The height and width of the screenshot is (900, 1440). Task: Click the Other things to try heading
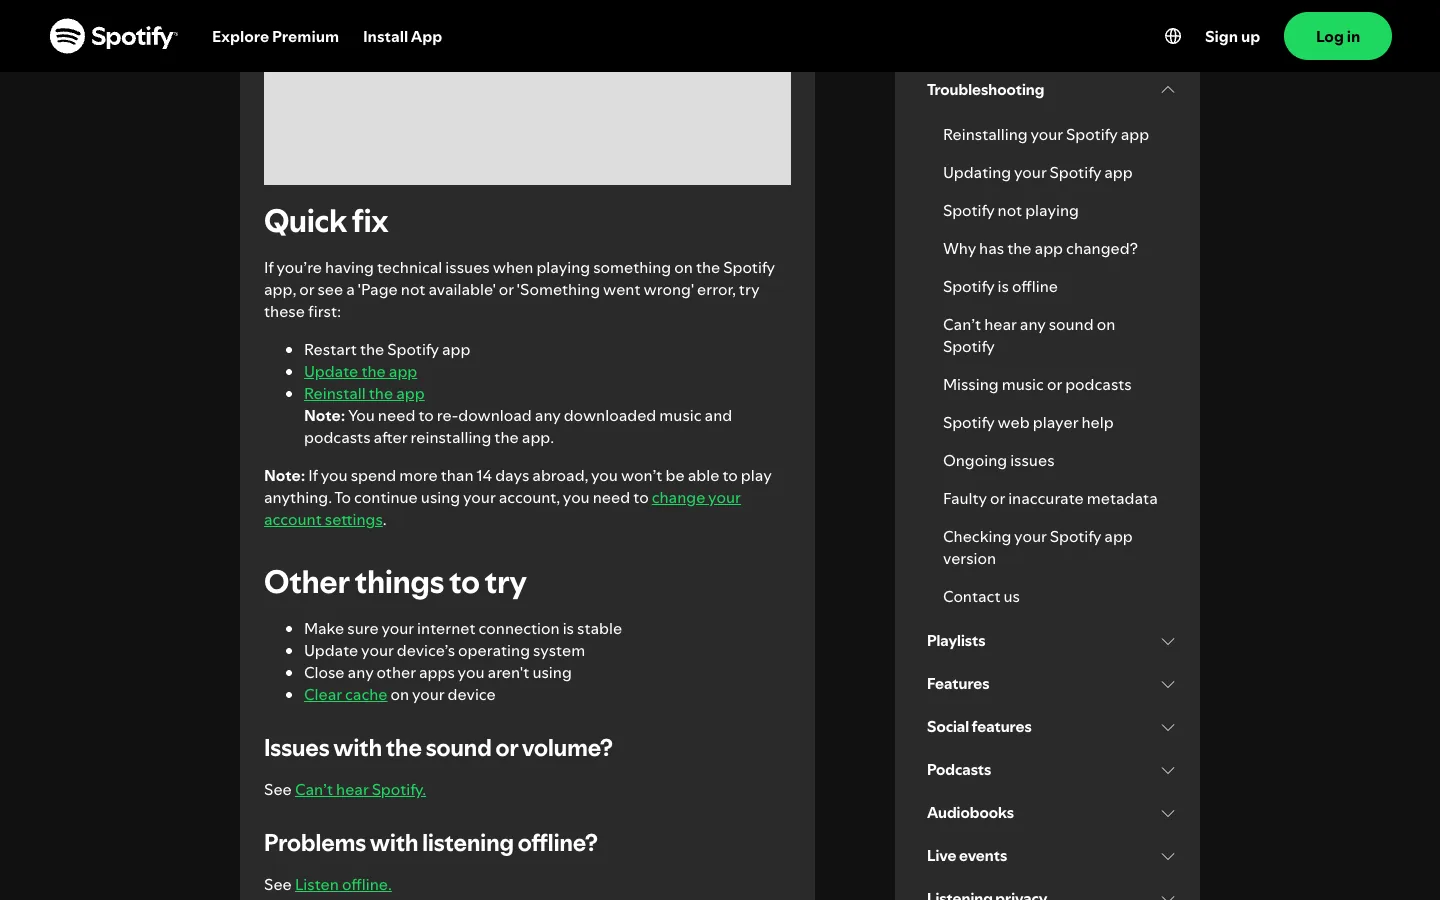point(395,583)
